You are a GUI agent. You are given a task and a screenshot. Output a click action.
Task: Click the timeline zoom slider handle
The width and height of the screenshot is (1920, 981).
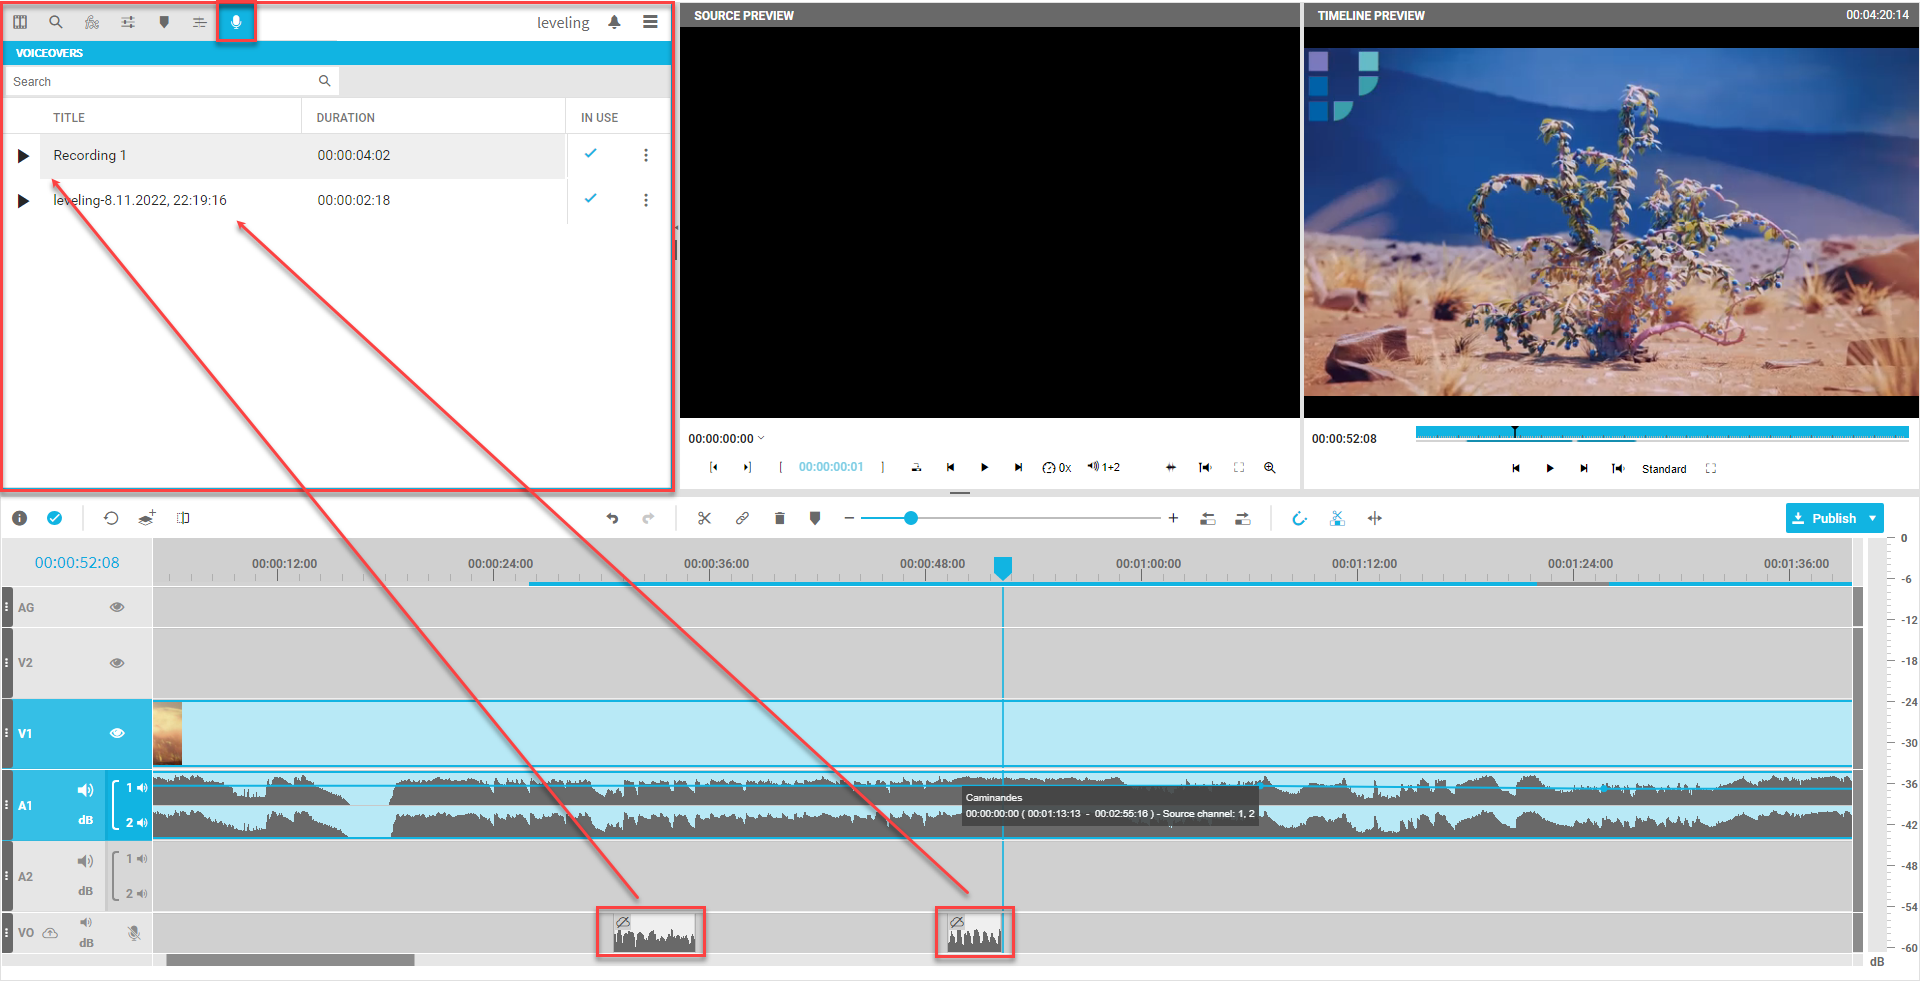point(910,518)
